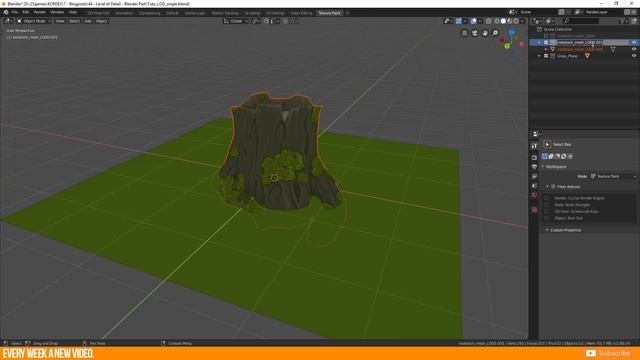Open the Object Mode dropdown
The height and width of the screenshot is (360, 640).
[34, 21]
